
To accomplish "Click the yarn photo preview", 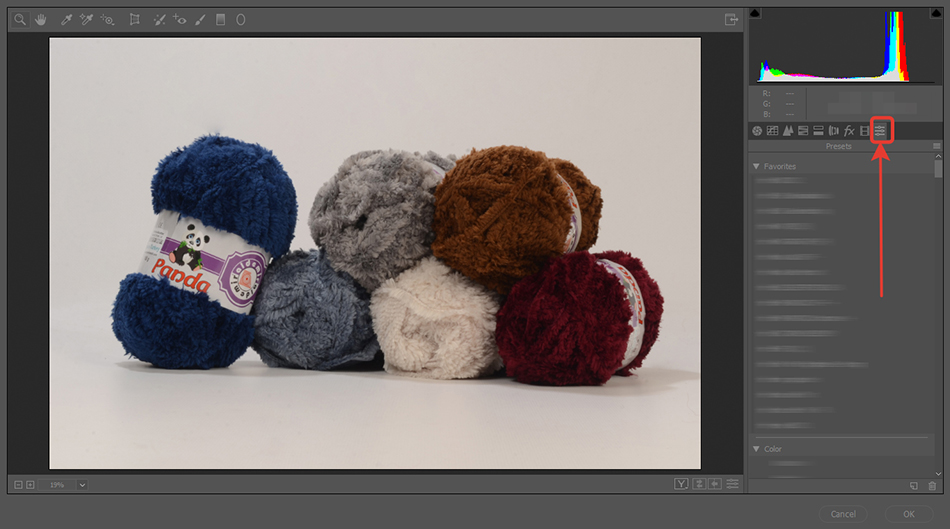I will [375, 253].
